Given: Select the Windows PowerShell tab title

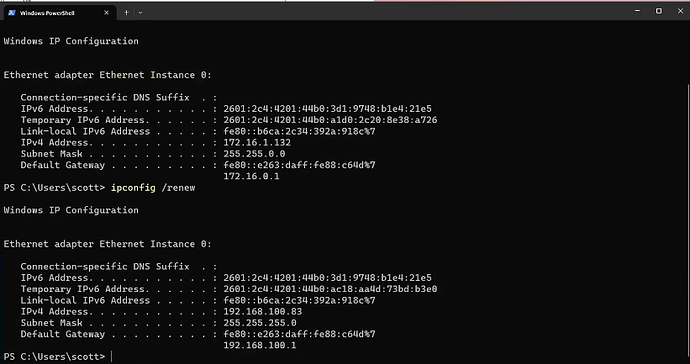Looking at the screenshot, I should click(x=47, y=13).
